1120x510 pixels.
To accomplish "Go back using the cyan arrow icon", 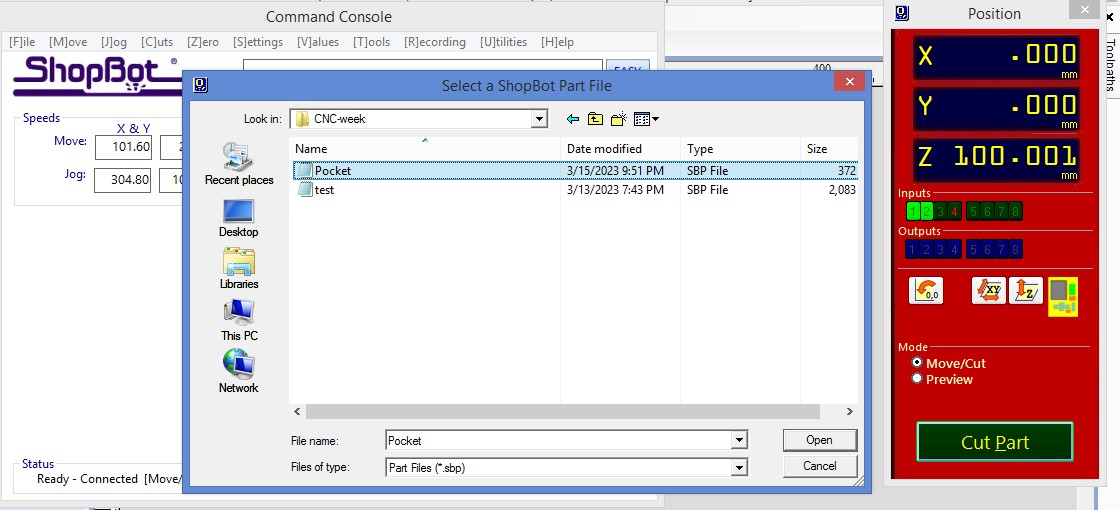I will tap(572, 119).
